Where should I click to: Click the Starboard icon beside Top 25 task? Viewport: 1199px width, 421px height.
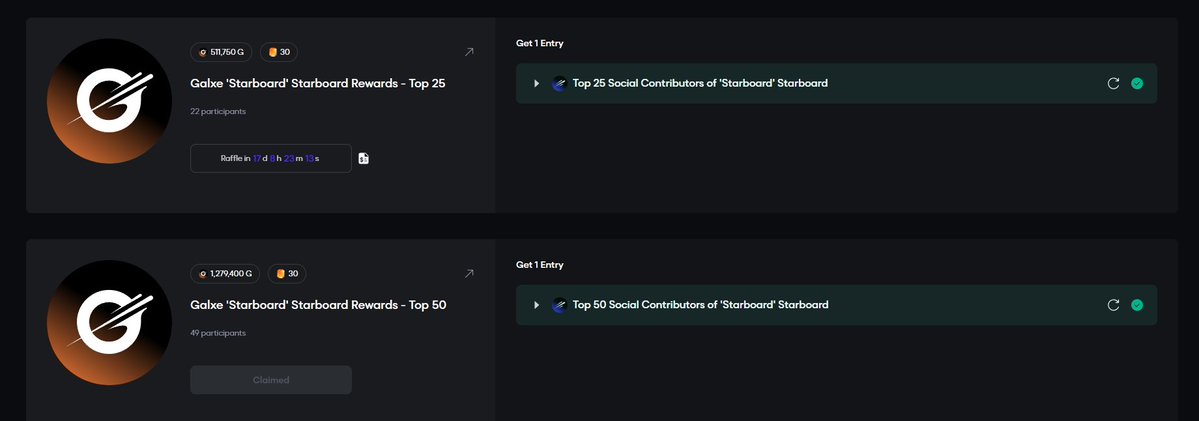560,84
